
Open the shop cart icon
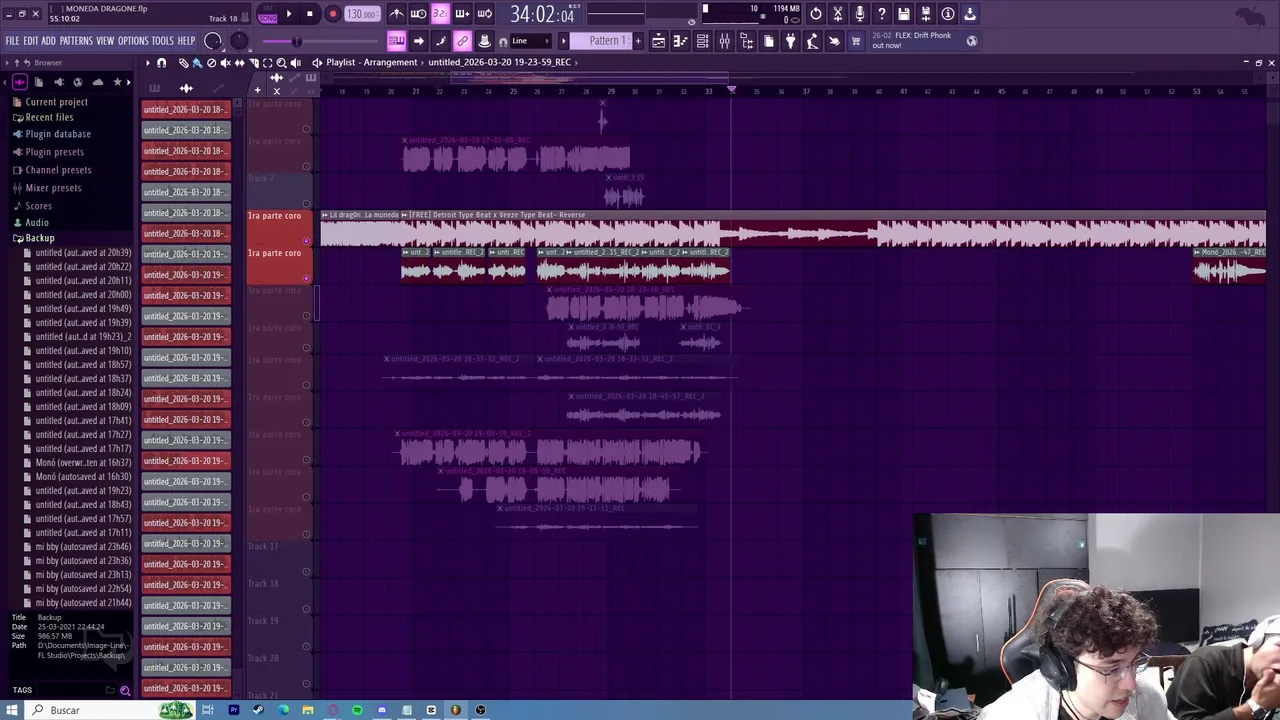856,41
